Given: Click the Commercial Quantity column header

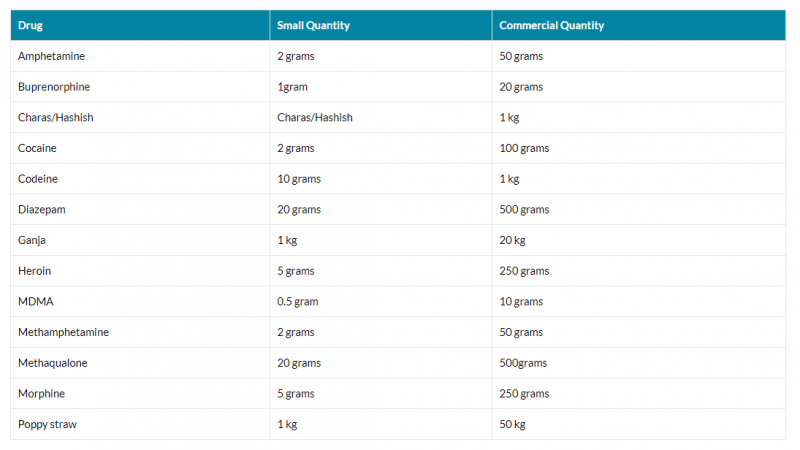Looking at the screenshot, I should [x=551, y=25].
